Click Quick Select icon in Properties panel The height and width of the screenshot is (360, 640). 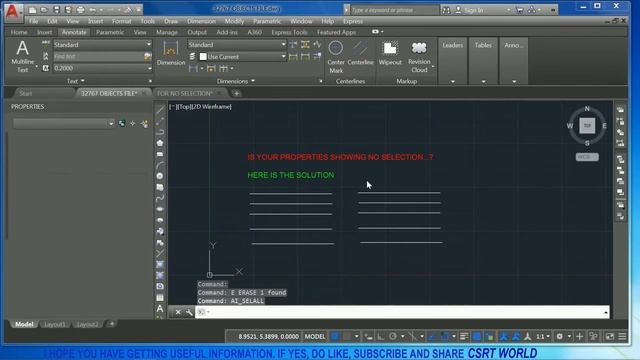tap(144, 123)
